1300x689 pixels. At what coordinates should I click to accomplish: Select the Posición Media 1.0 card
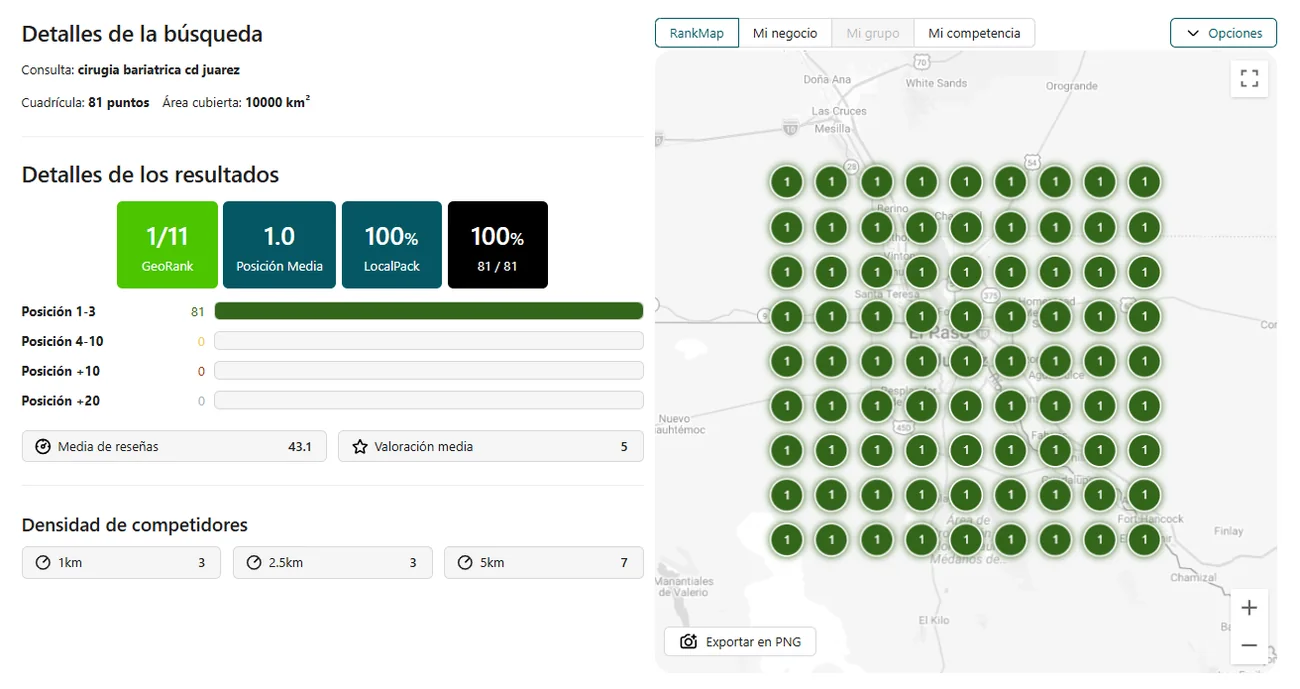pos(279,245)
